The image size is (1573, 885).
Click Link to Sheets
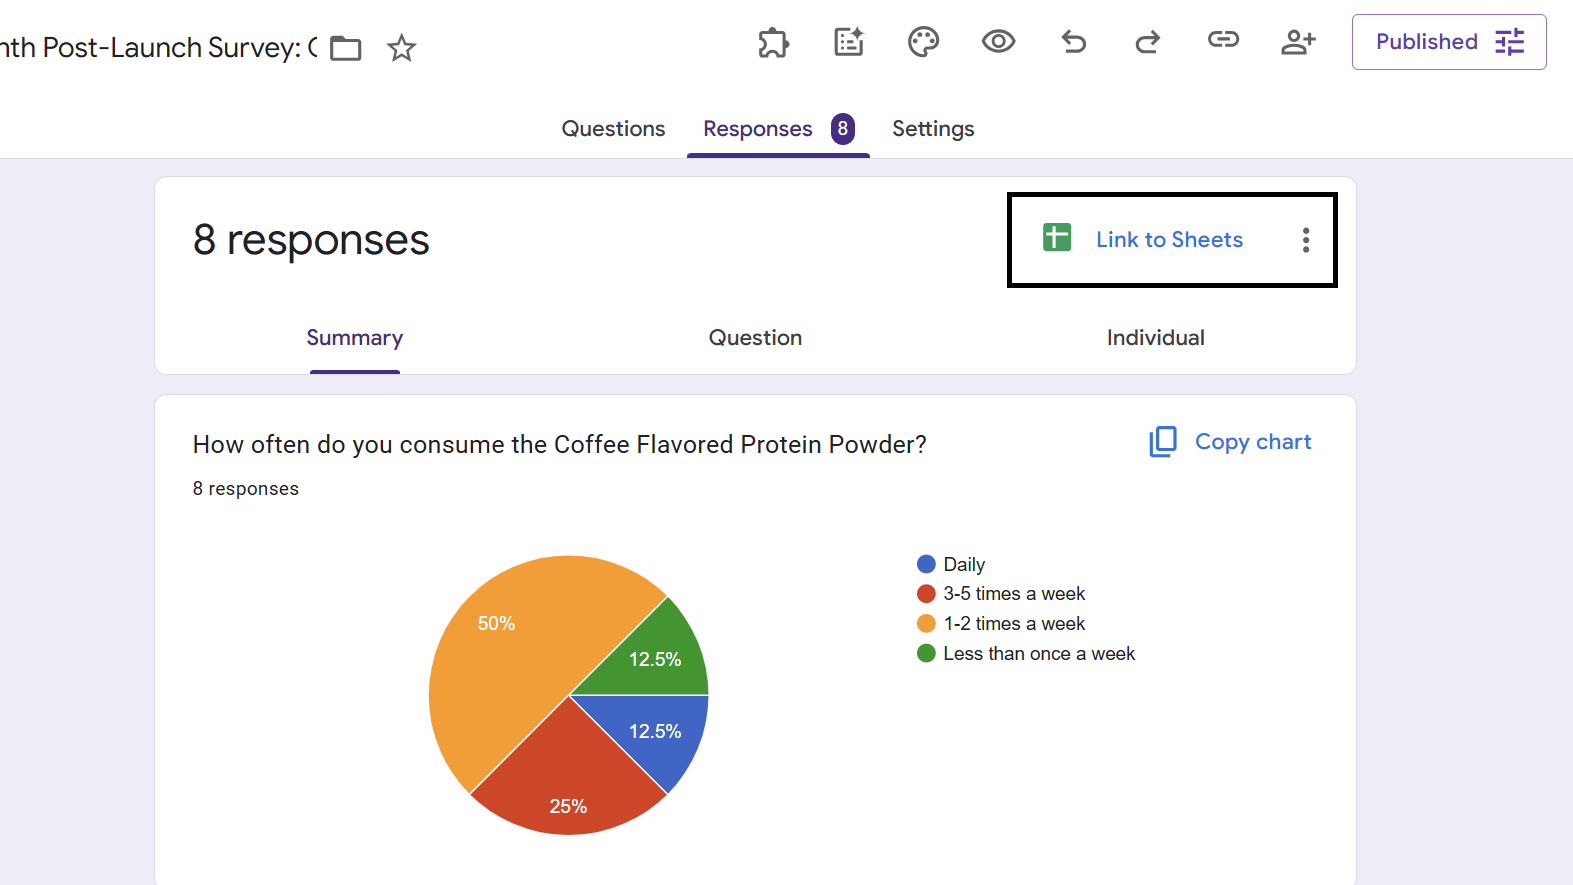click(x=1169, y=240)
